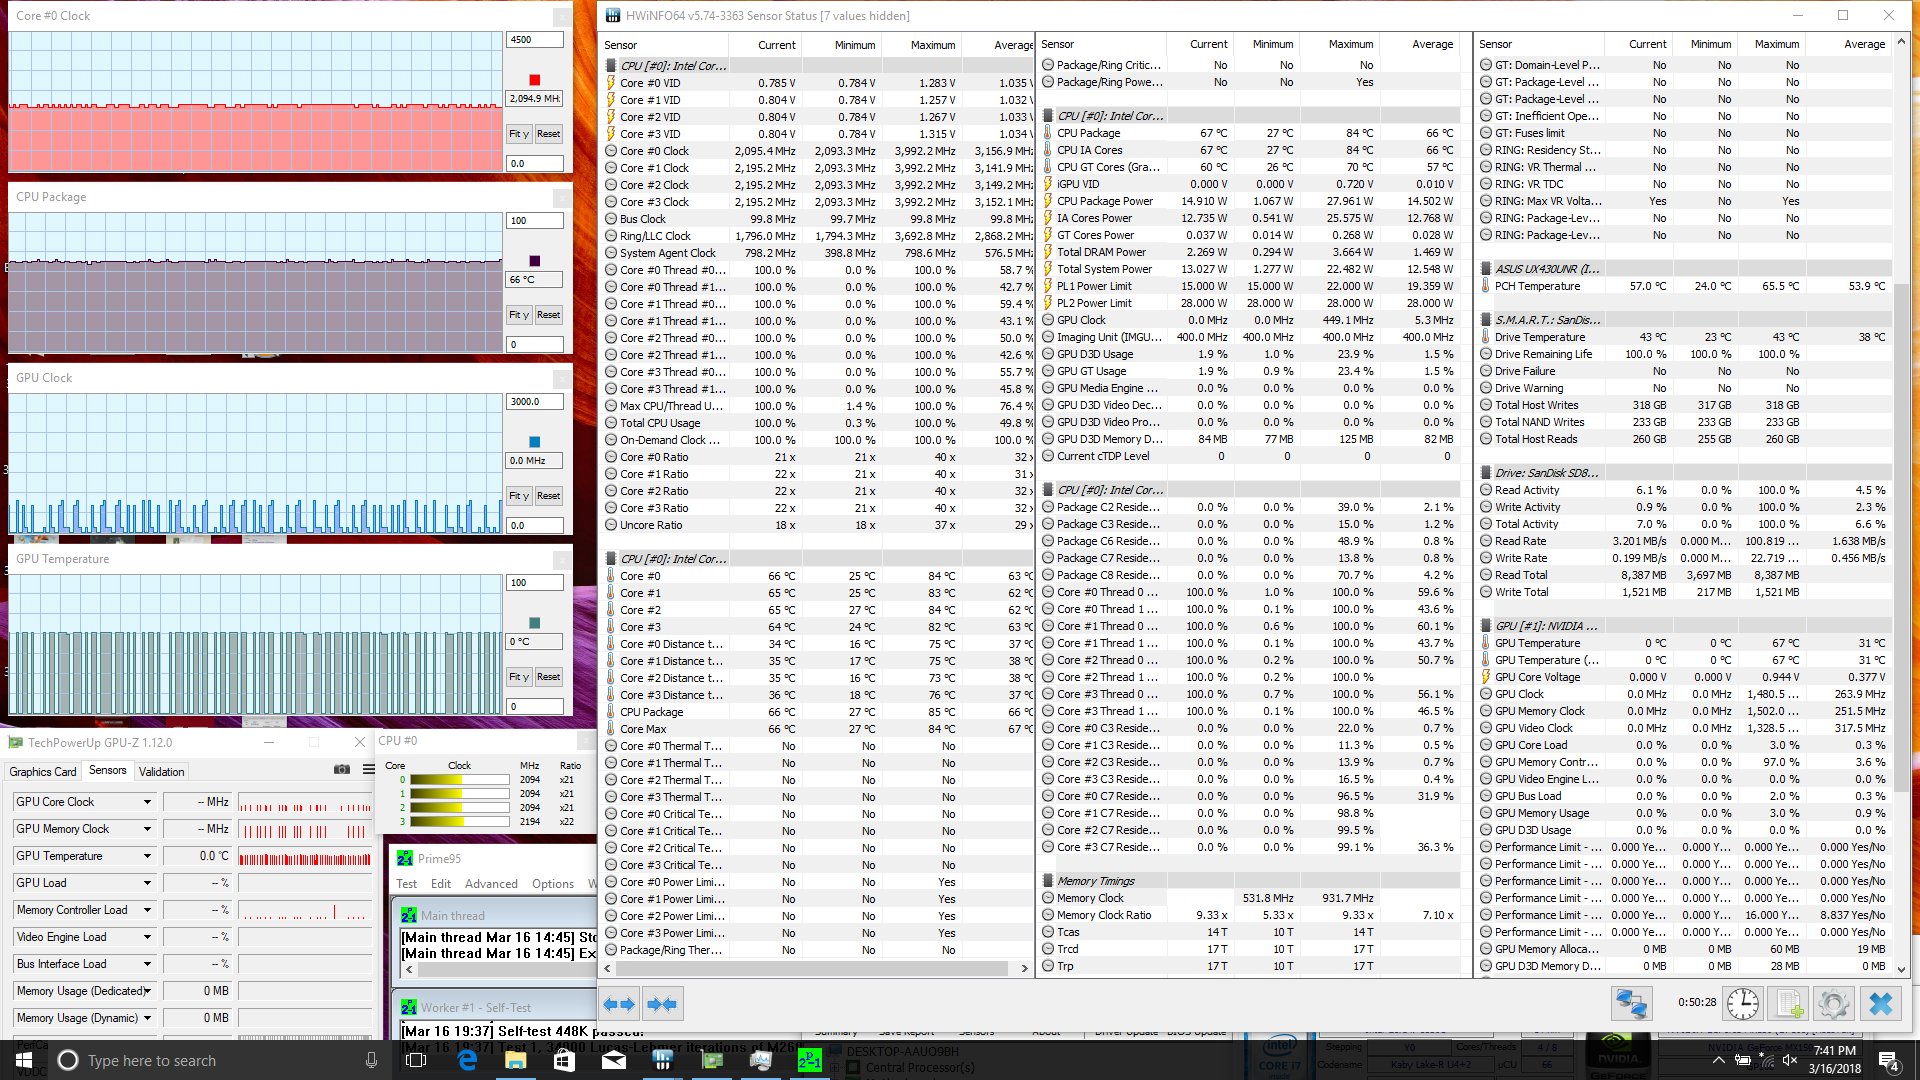
Task: Click the expand columns blue arrows icon
Action: point(619,1004)
